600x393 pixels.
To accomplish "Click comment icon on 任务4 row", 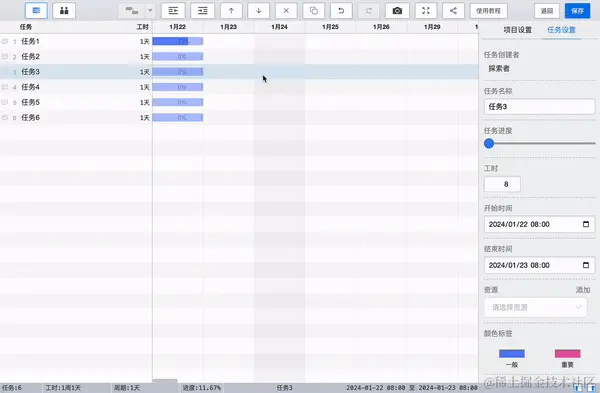I will coord(5,87).
